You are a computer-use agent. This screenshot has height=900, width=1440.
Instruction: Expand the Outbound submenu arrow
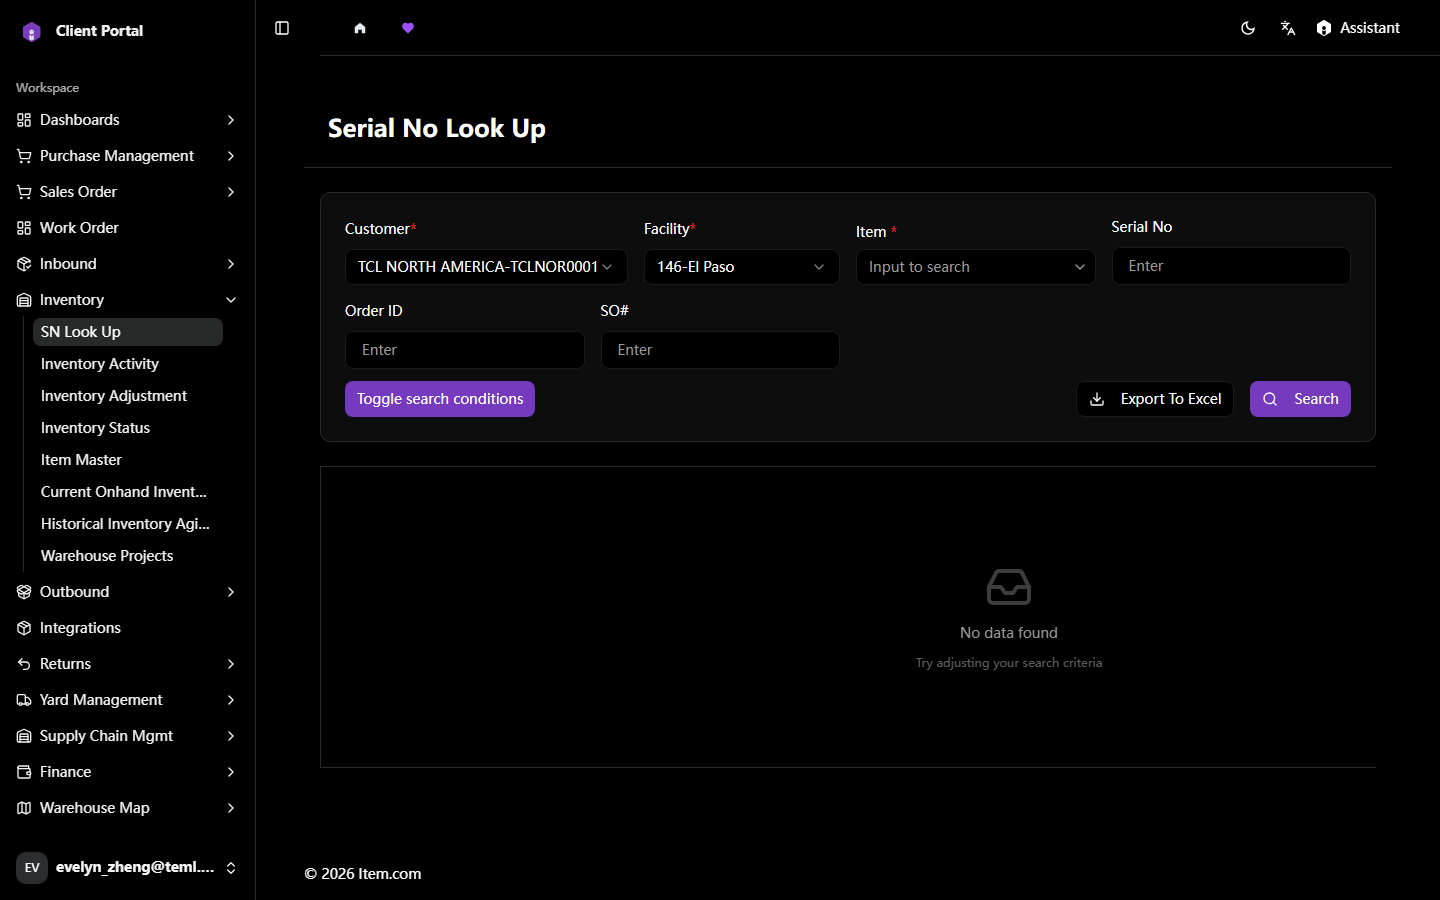tap(231, 592)
